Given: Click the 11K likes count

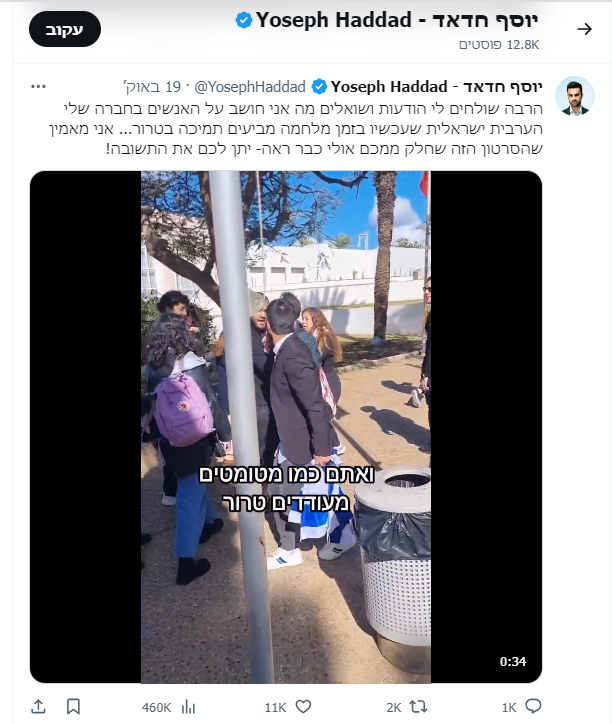Looking at the screenshot, I should click(x=275, y=707).
